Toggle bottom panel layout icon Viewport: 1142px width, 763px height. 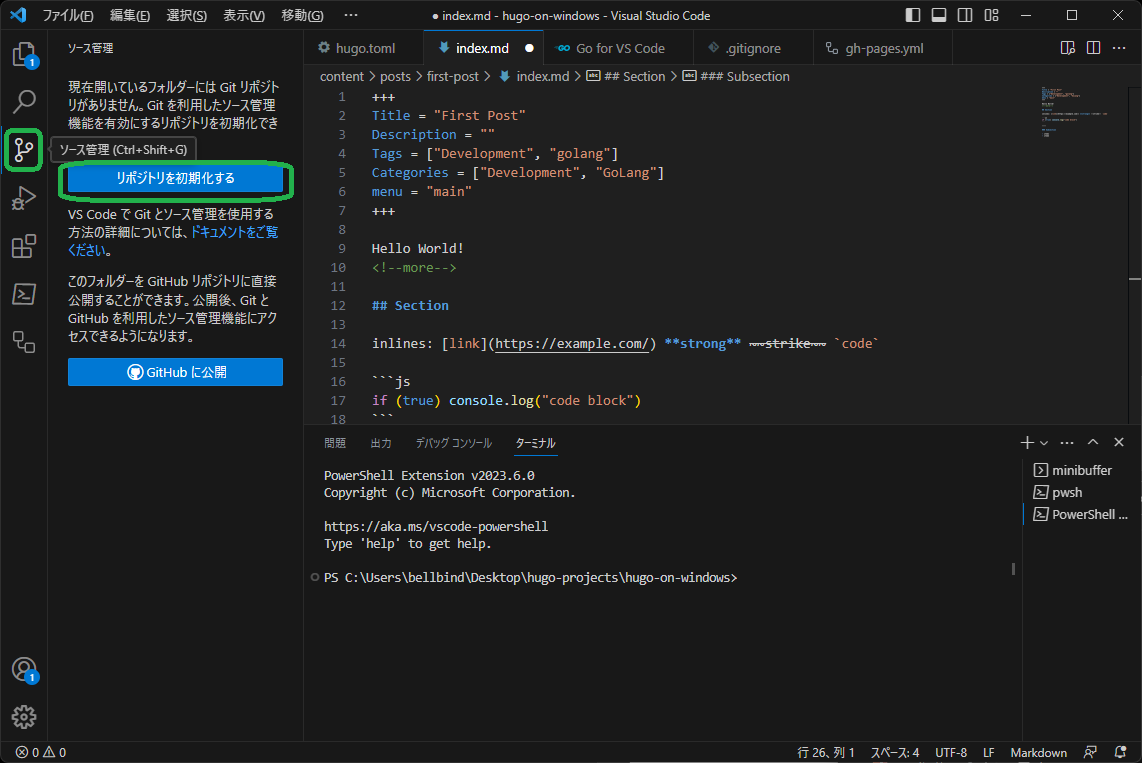click(939, 15)
